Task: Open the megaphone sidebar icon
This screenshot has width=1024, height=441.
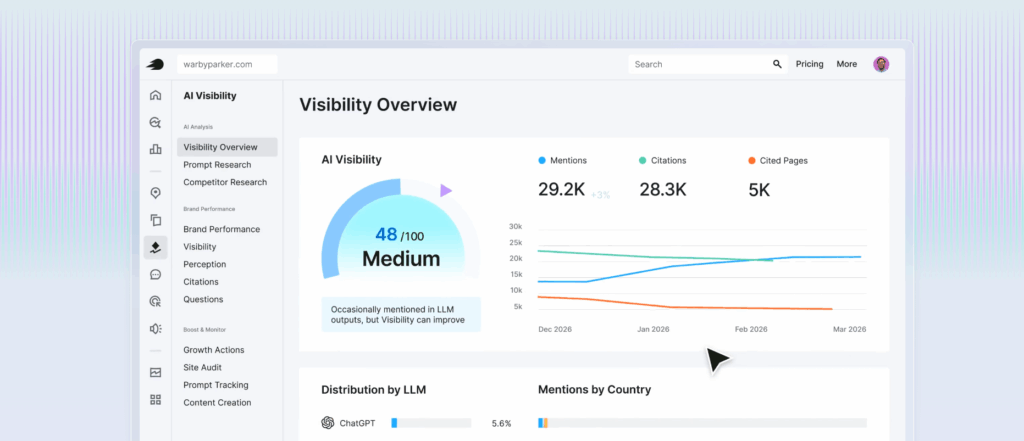Action: pos(155,329)
